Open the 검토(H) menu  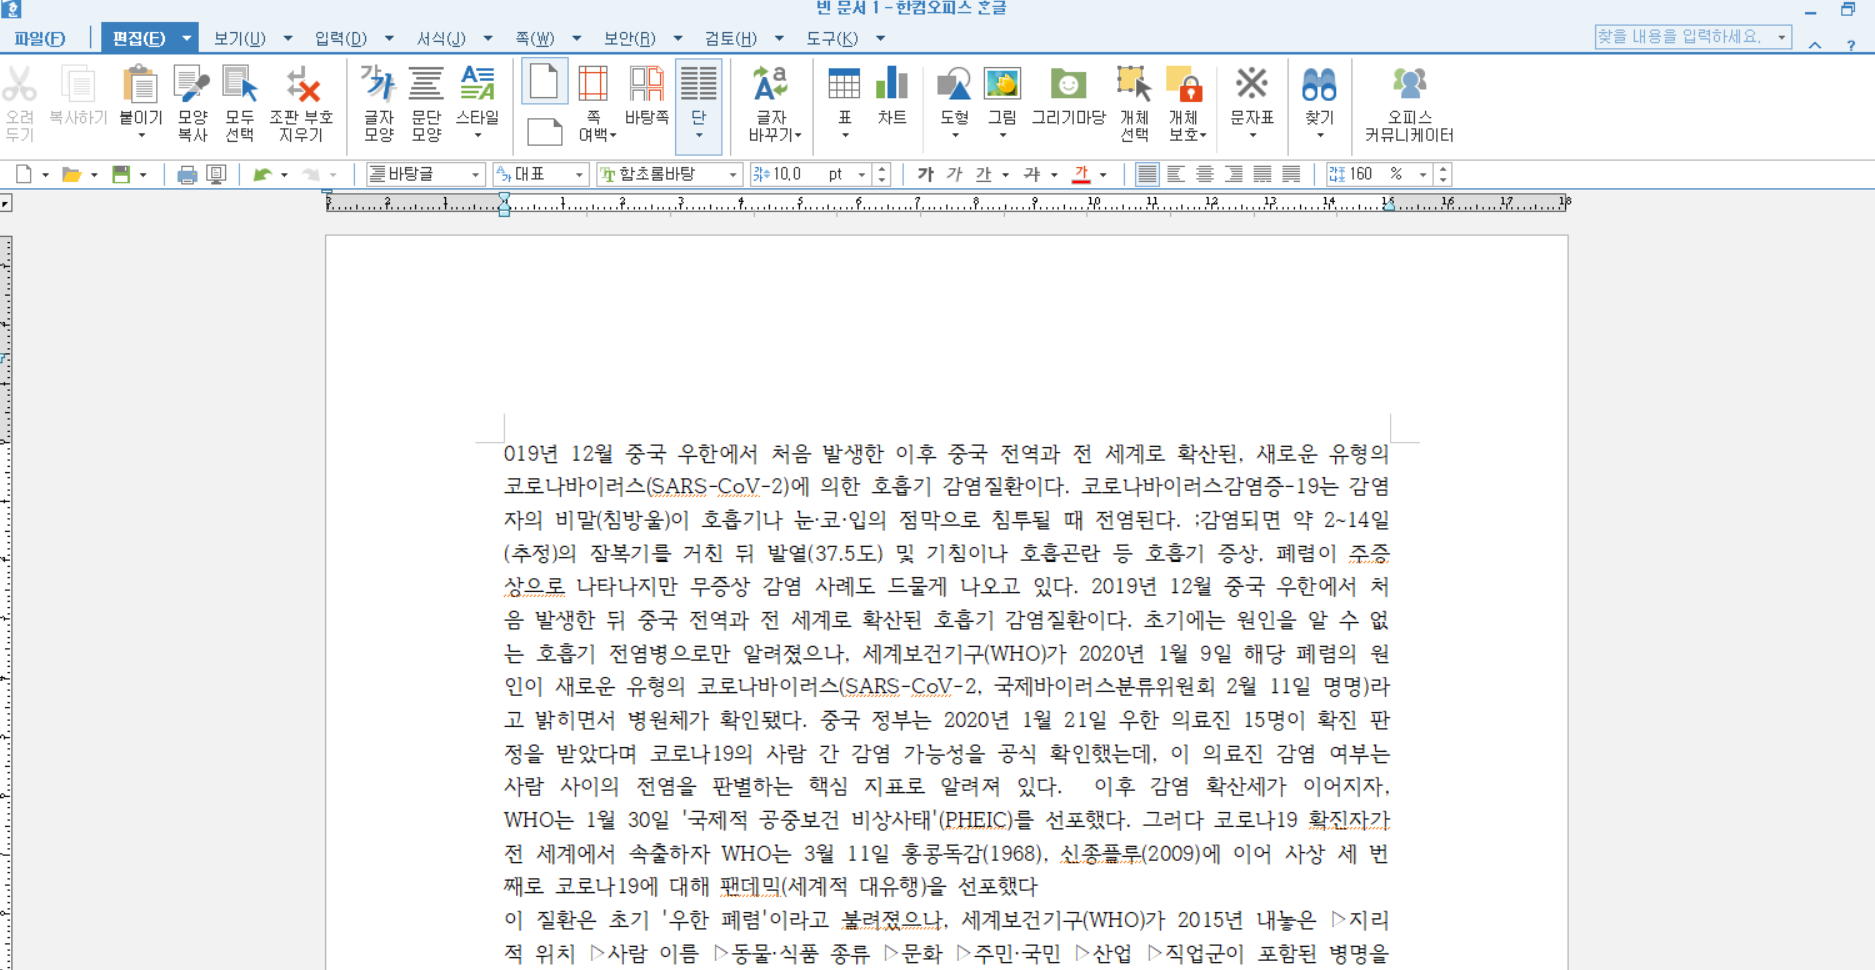[731, 38]
